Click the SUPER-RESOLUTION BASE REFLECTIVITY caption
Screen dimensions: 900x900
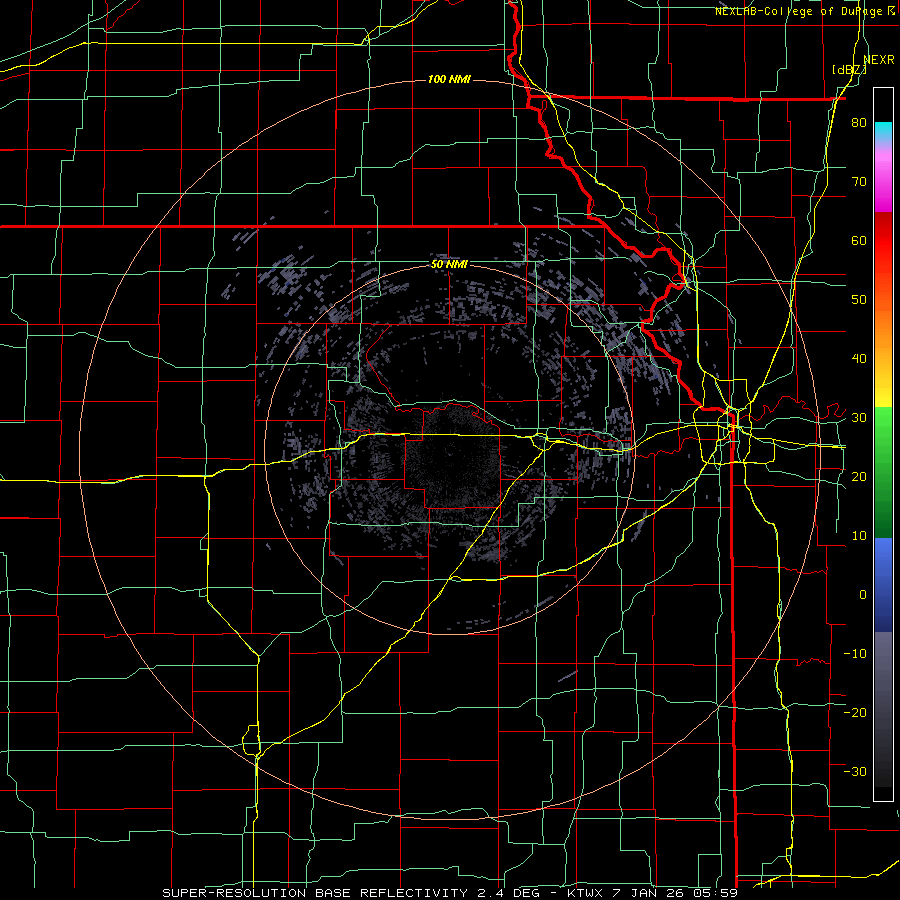click(314, 893)
